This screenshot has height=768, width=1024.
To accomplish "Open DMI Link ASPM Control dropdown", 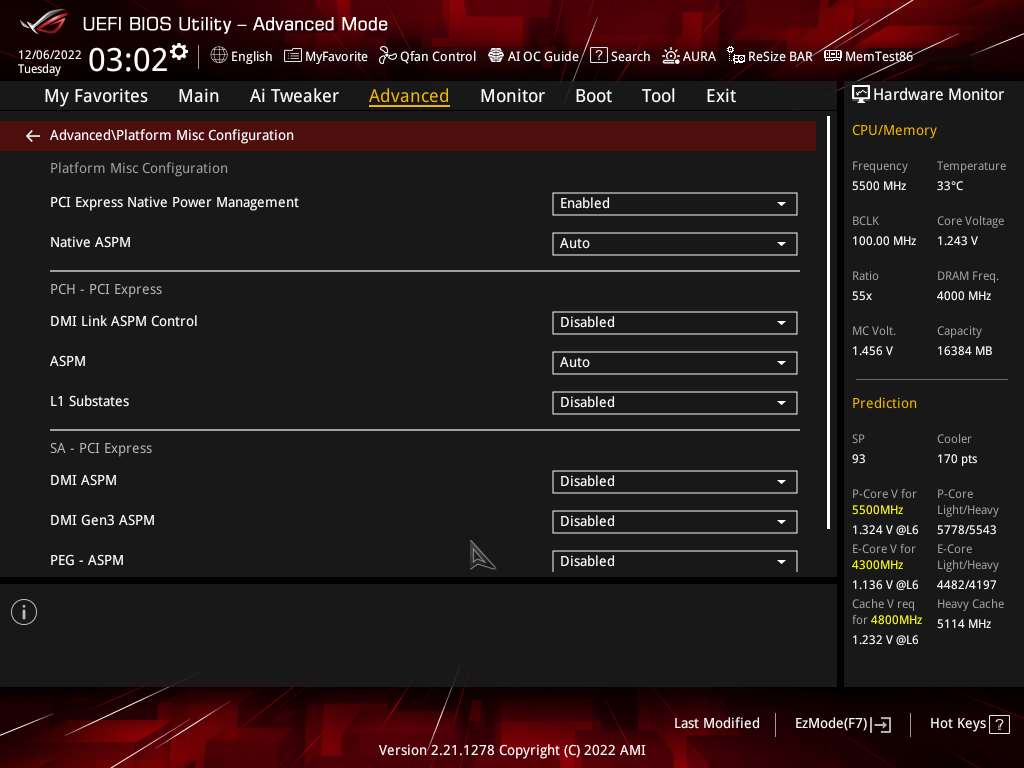I will point(674,323).
